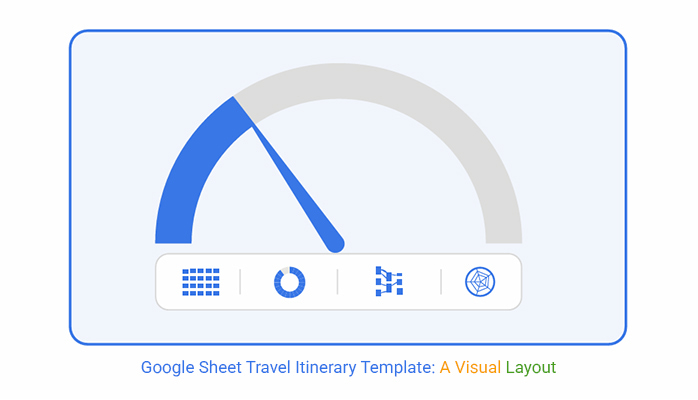Click the 'Google Sheet Travel Itinerary Template:' caption
This screenshot has height=400, width=698.
[x=288, y=368]
